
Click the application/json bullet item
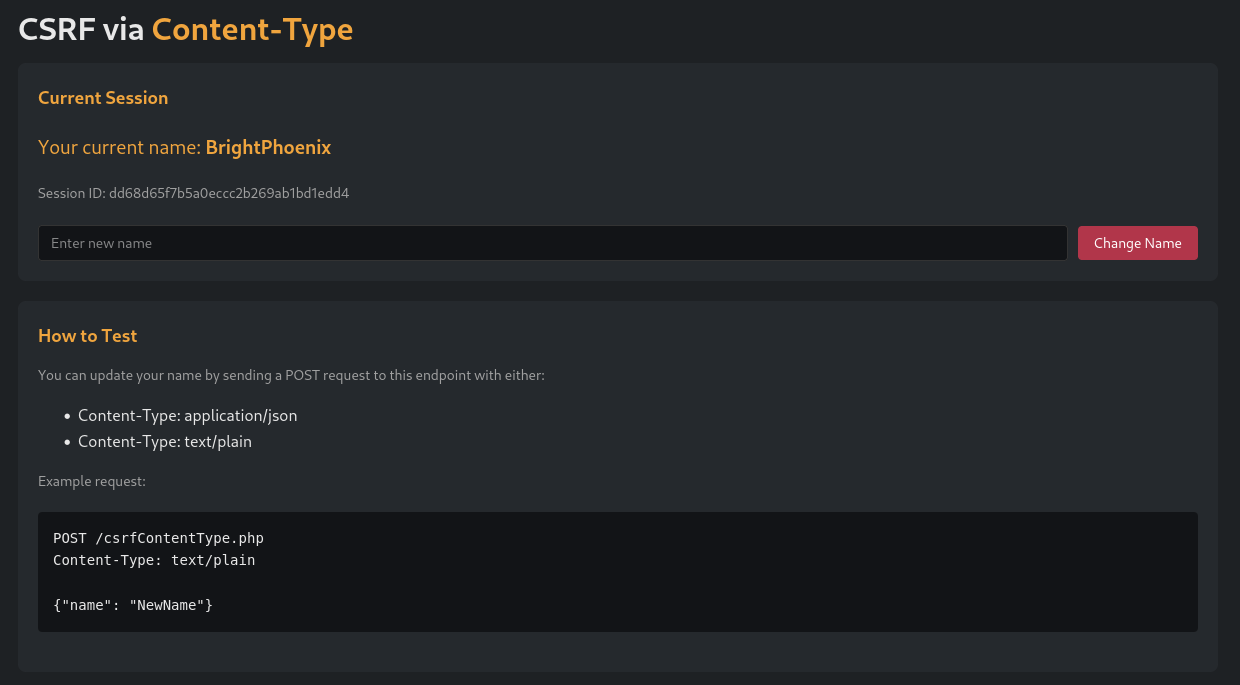pos(187,415)
